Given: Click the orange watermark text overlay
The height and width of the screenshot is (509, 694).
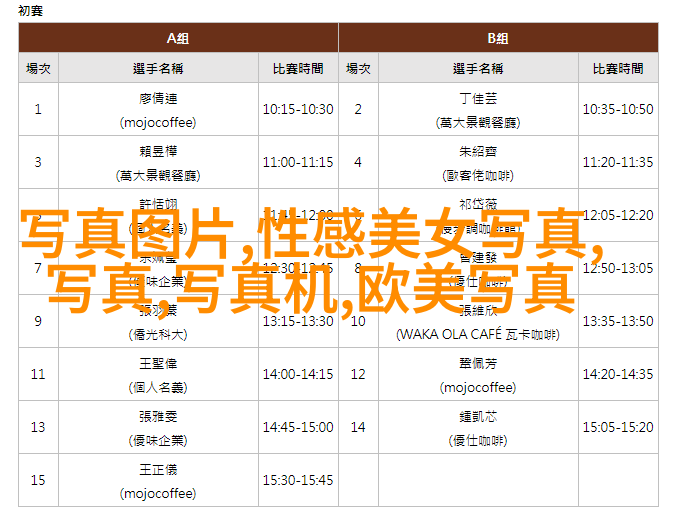Looking at the screenshot, I should tap(310, 262).
